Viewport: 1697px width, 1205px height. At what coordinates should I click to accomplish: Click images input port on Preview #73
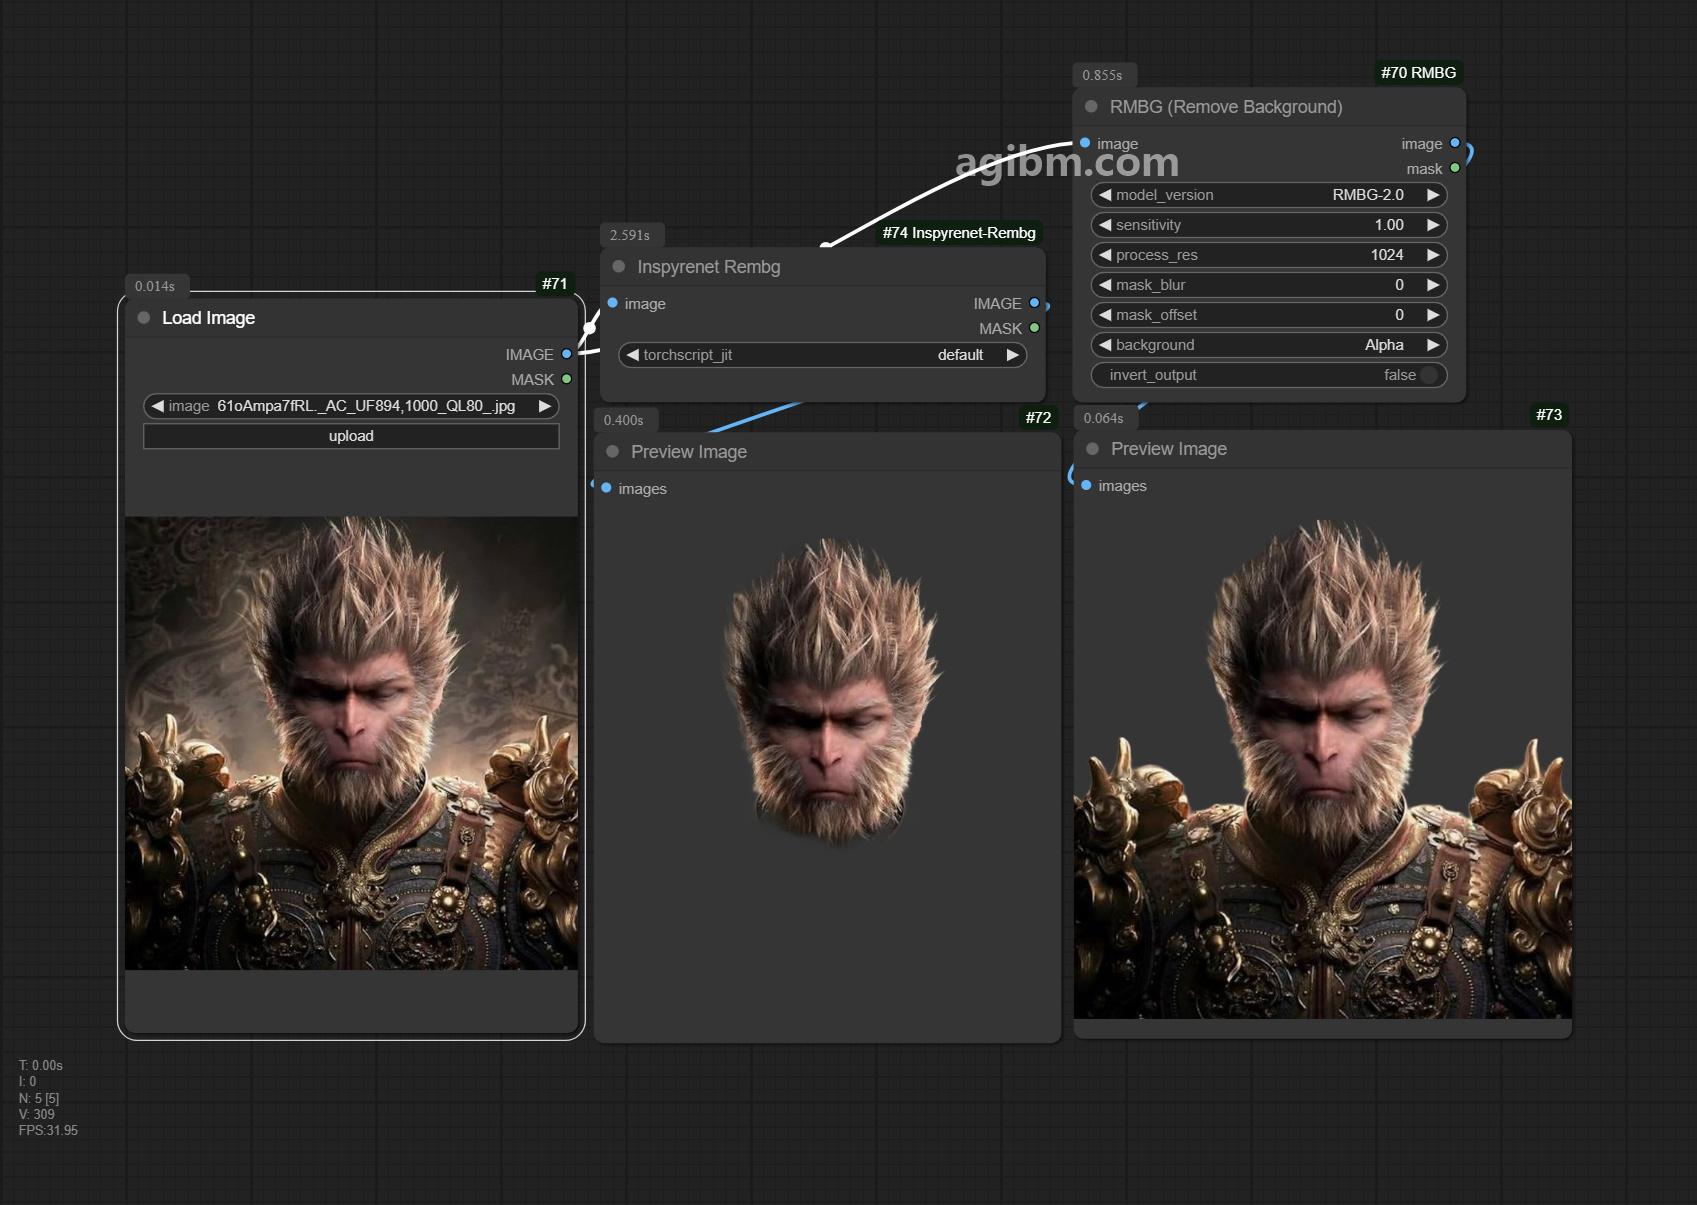pyautogui.click(x=1086, y=485)
